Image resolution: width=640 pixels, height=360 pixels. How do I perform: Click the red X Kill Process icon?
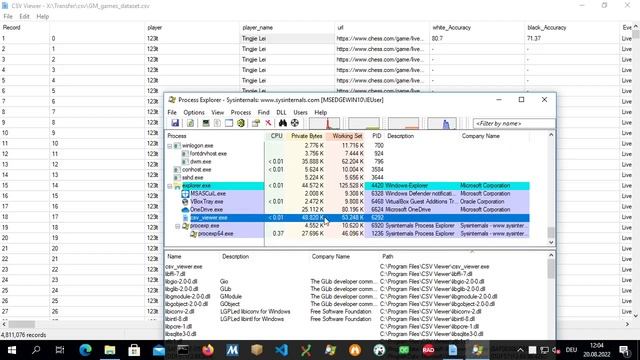click(x=268, y=123)
